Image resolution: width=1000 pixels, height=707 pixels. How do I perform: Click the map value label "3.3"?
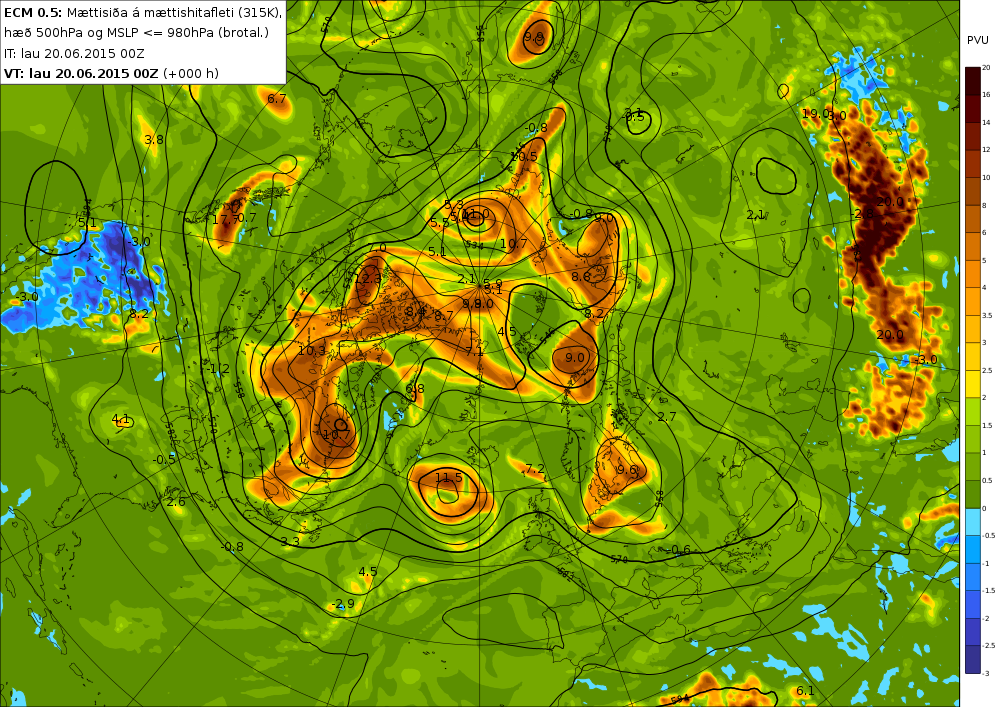click(x=290, y=541)
